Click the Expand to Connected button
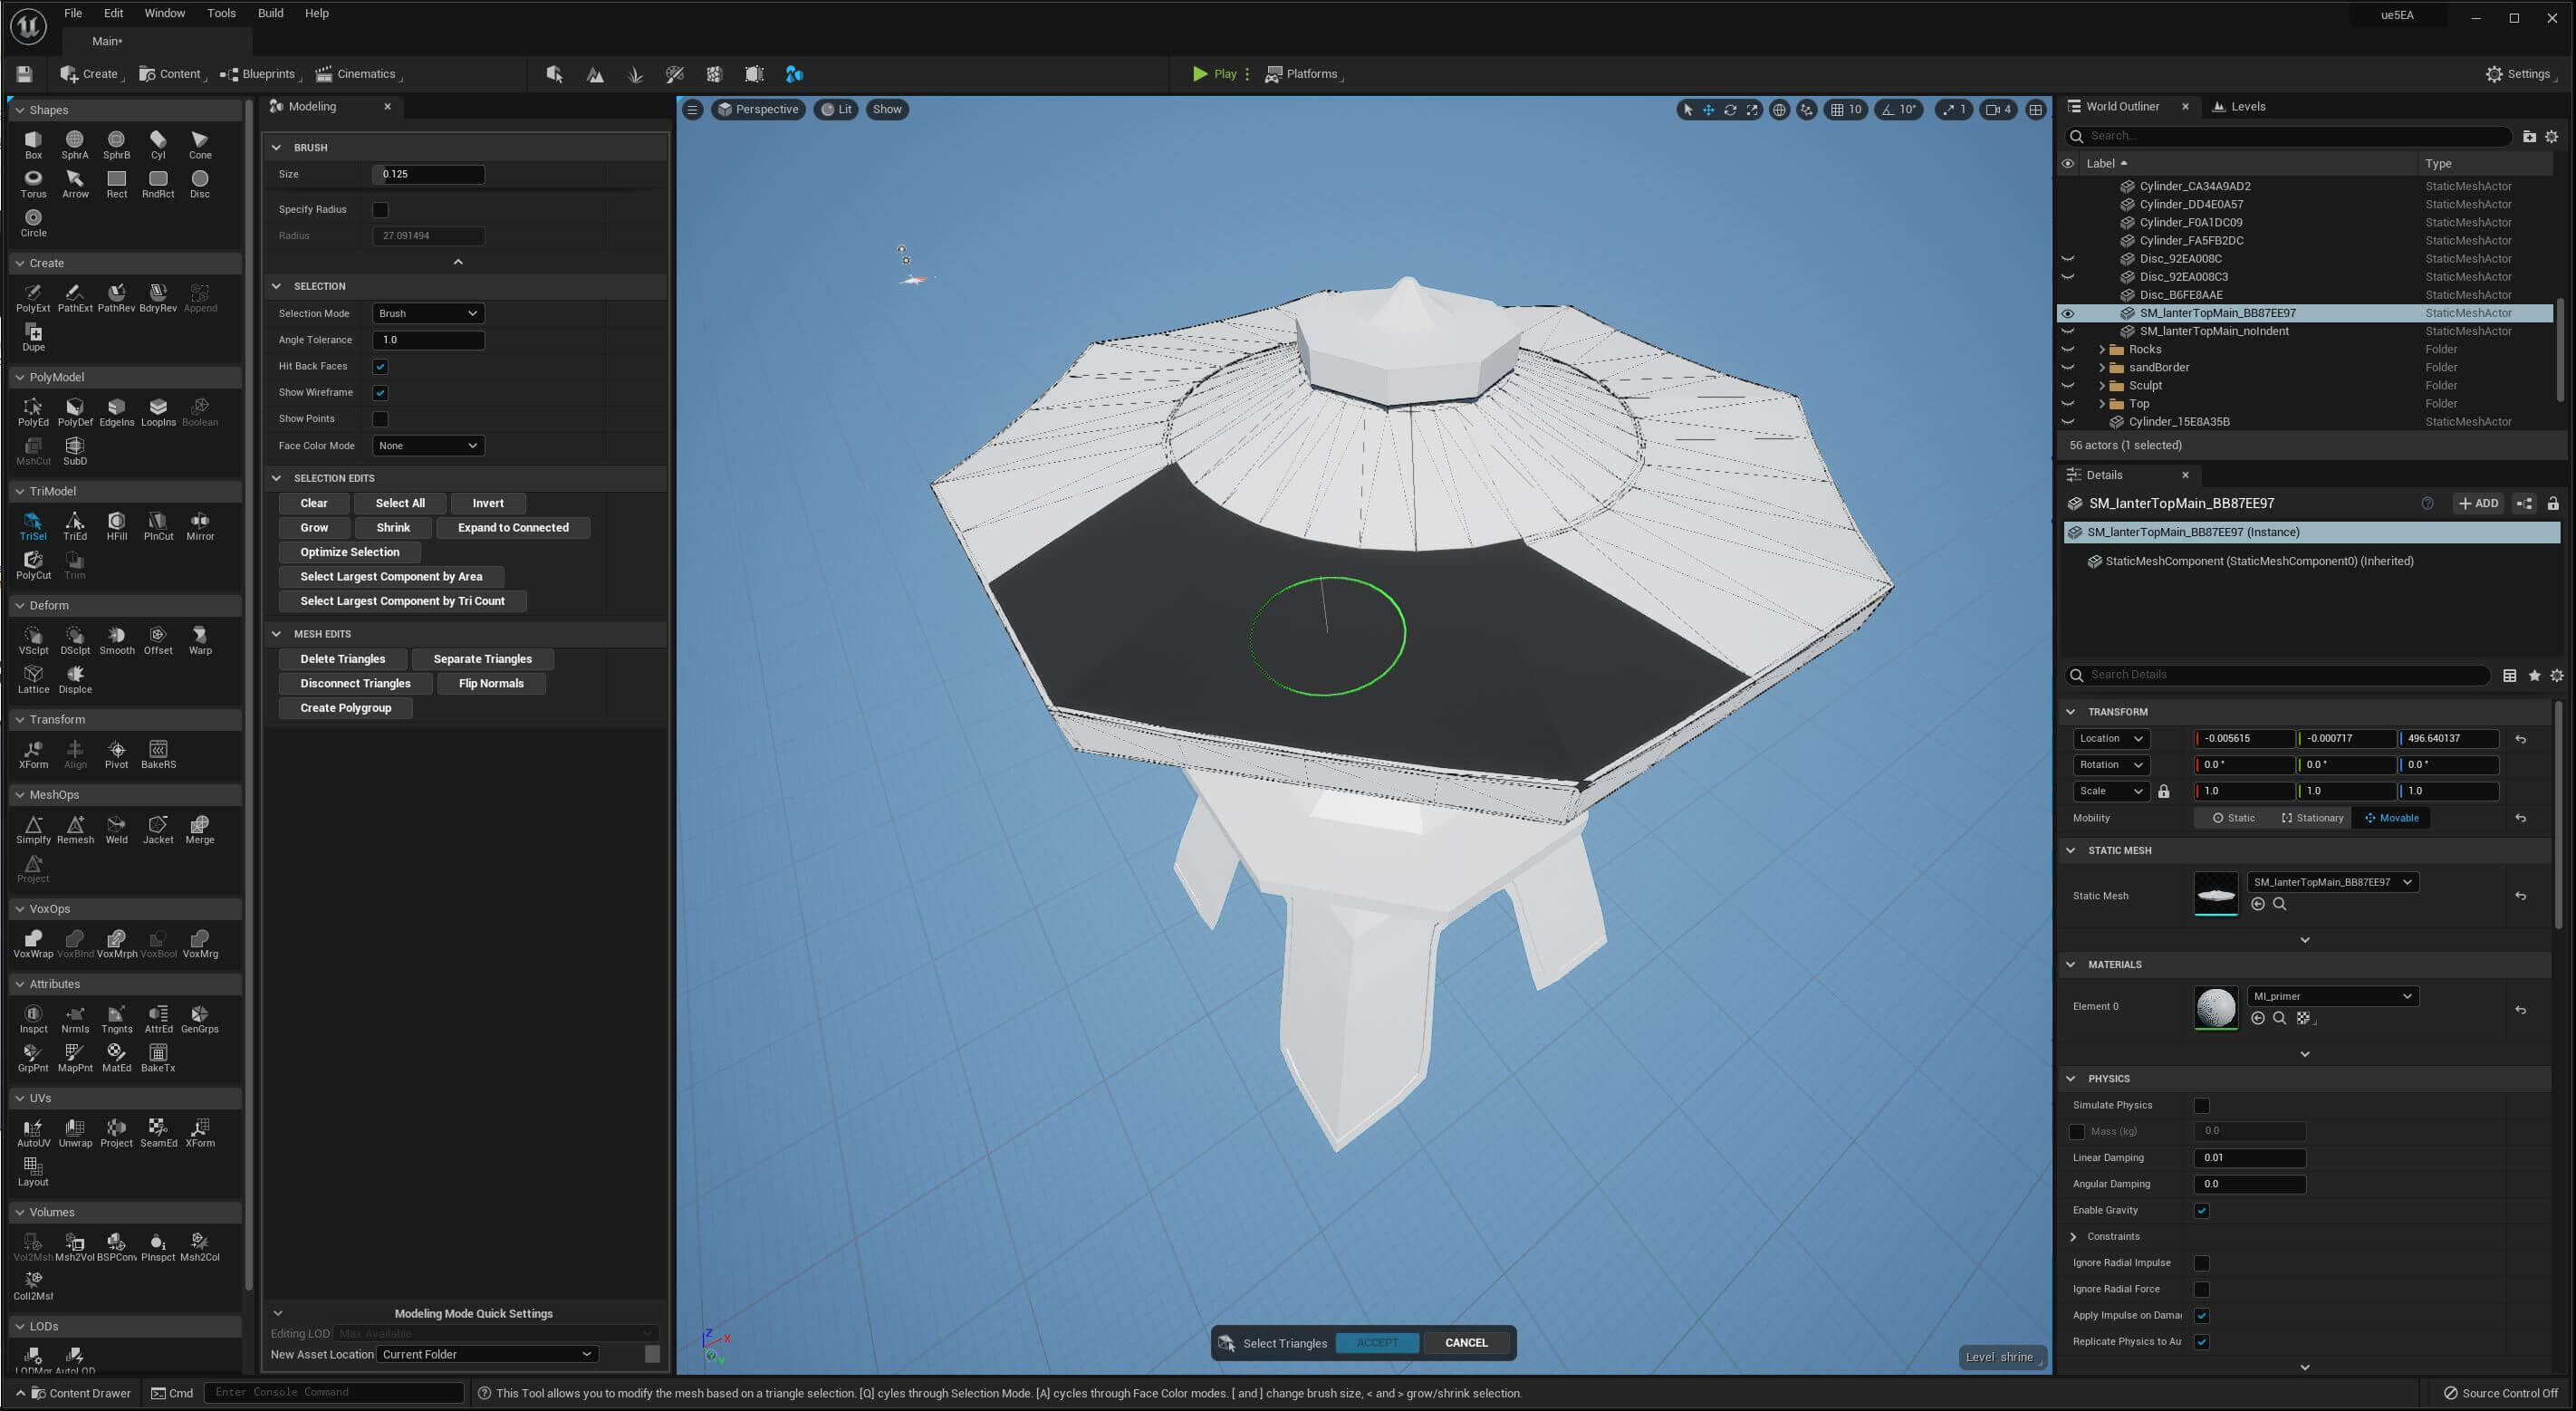This screenshot has height=1411, width=2576. (513, 527)
